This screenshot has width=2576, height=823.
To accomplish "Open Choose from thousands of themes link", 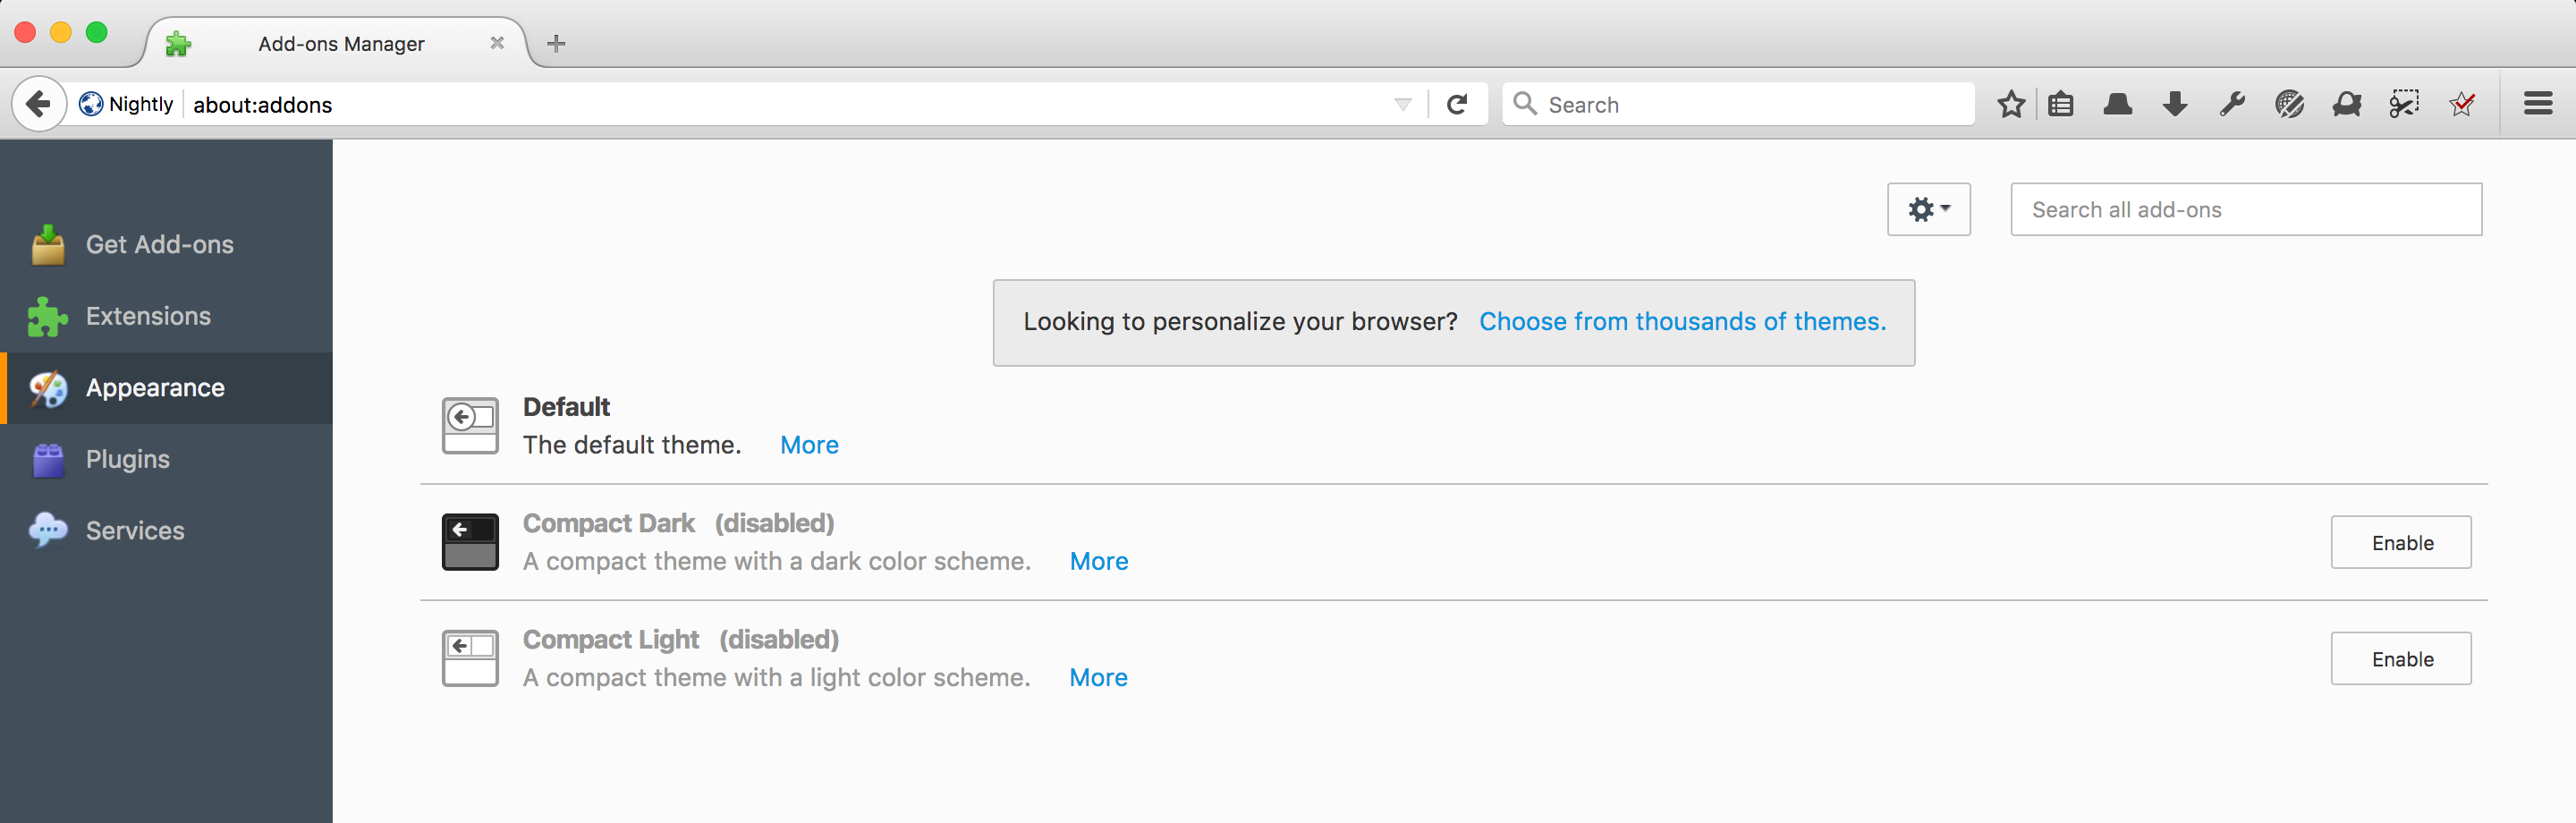I will point(1682,322).
